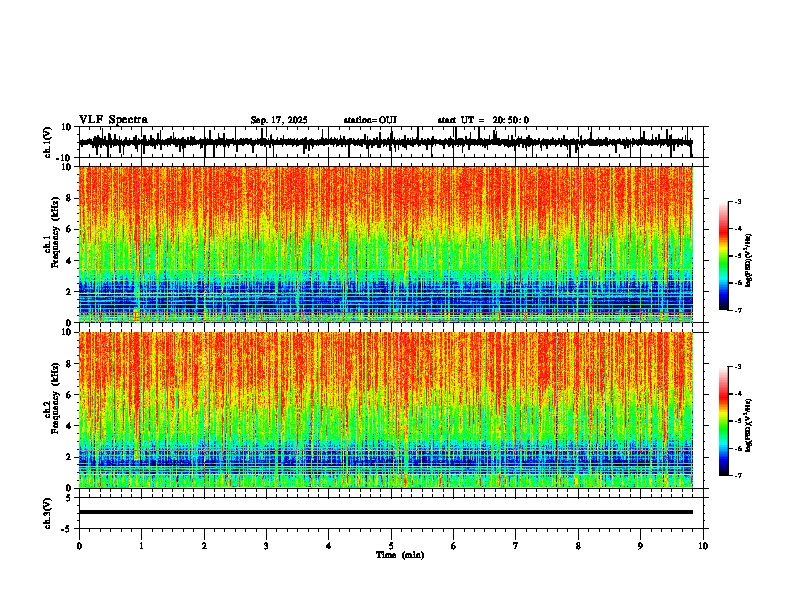Image resolution: width=792 pixels, height=612 pixels.
Task: Click the ch.1 spectrogram color scale bar
Action: (723, 256)
